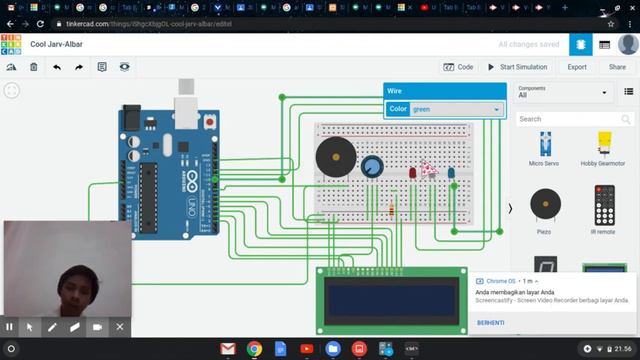Image resolution: width=640 pixels, height=360 pixels.
Task: Open YouTube from the shelf
Action: click(x=307, y=349)
